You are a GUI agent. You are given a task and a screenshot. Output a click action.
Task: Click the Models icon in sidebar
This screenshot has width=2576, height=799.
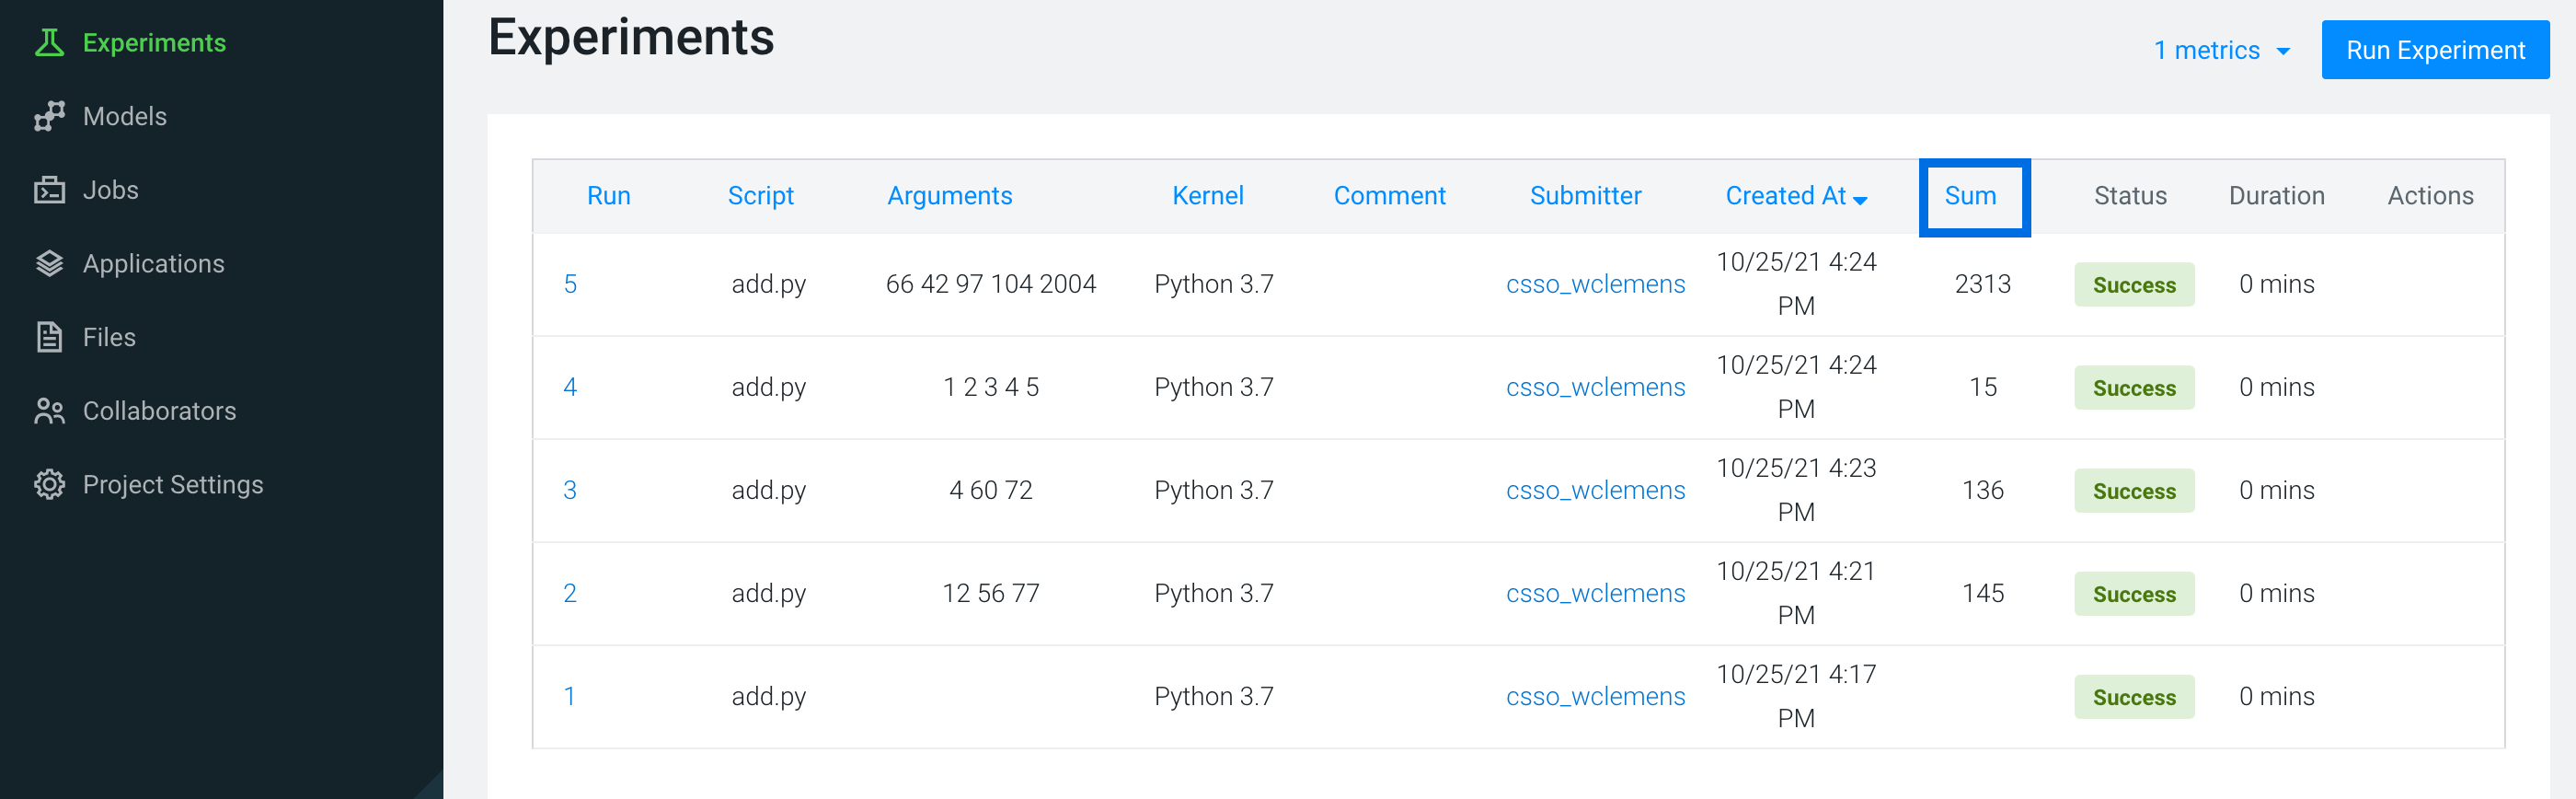49,116
